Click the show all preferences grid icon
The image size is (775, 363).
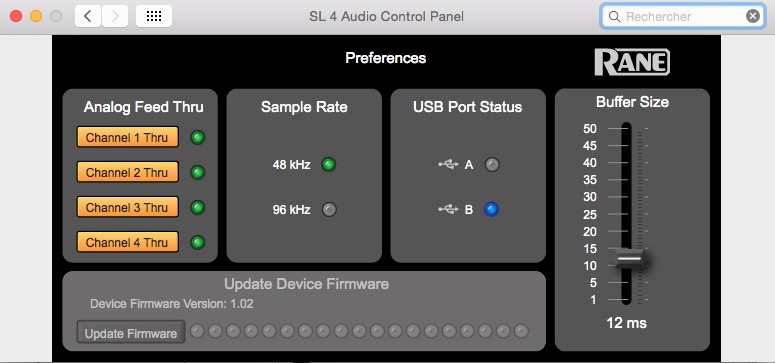point(154,16)
